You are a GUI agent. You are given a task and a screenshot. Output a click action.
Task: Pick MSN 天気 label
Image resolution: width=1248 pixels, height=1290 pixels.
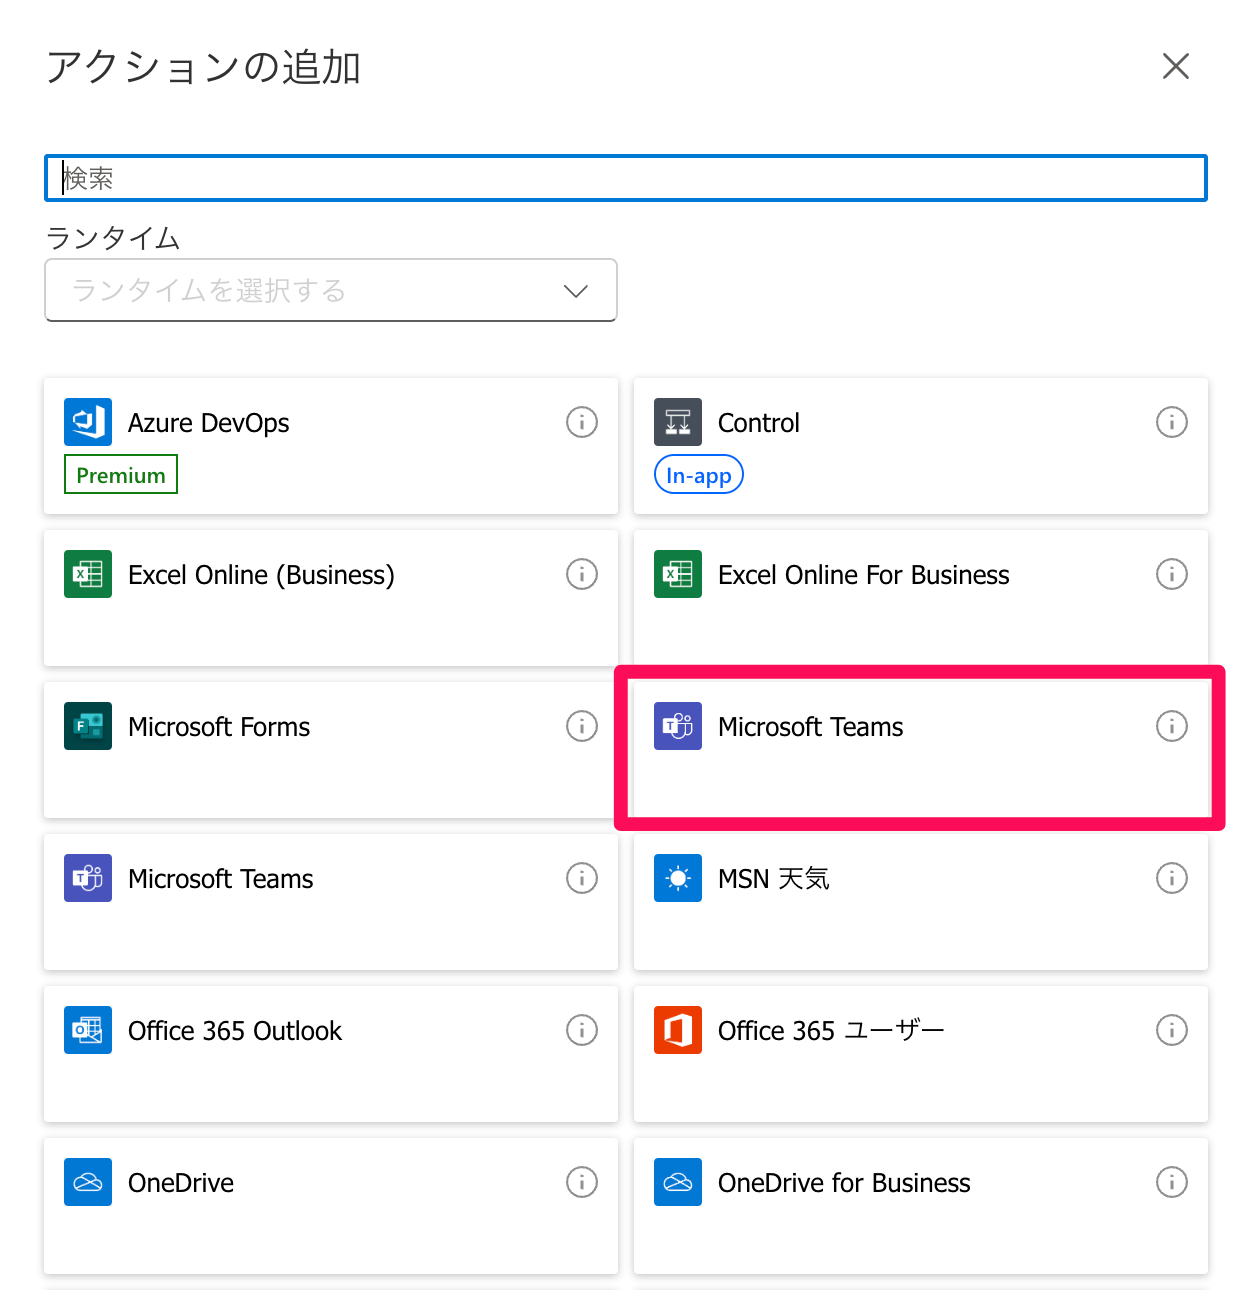point(774,879)
